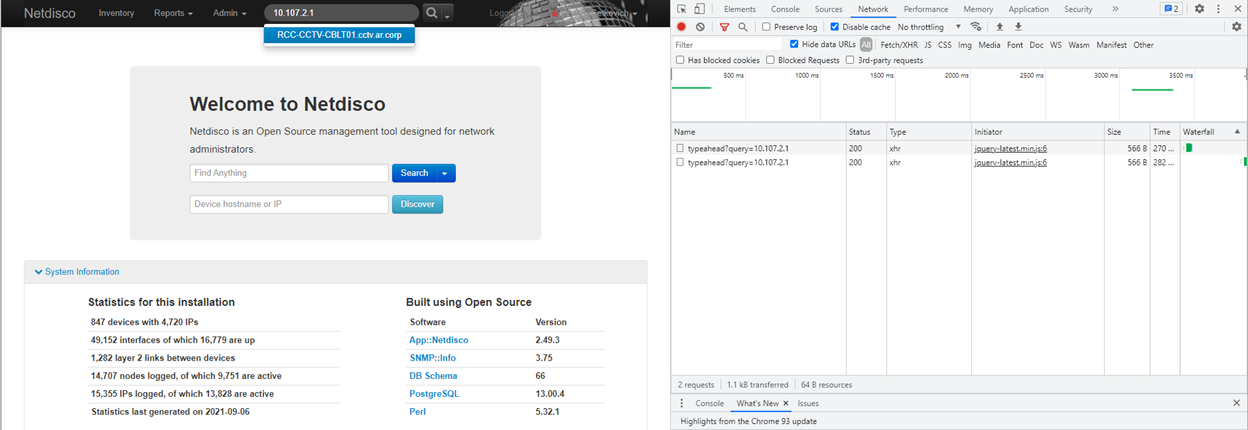Switch to the DevTools Console tab
The image size is (1248, 430).
tap(785, 9)
